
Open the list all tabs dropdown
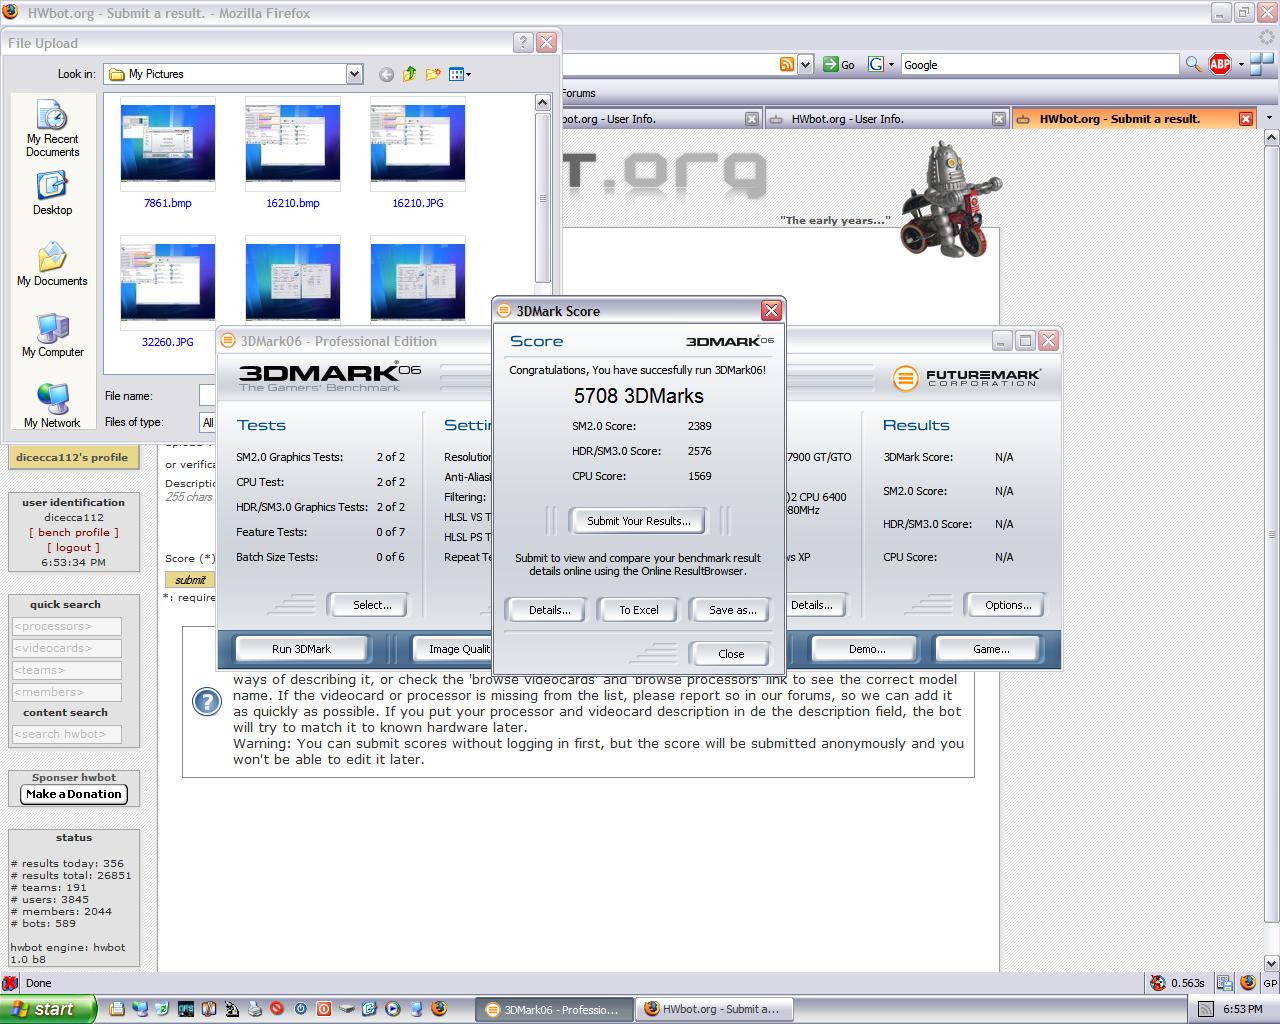[x=1269, y=118]
